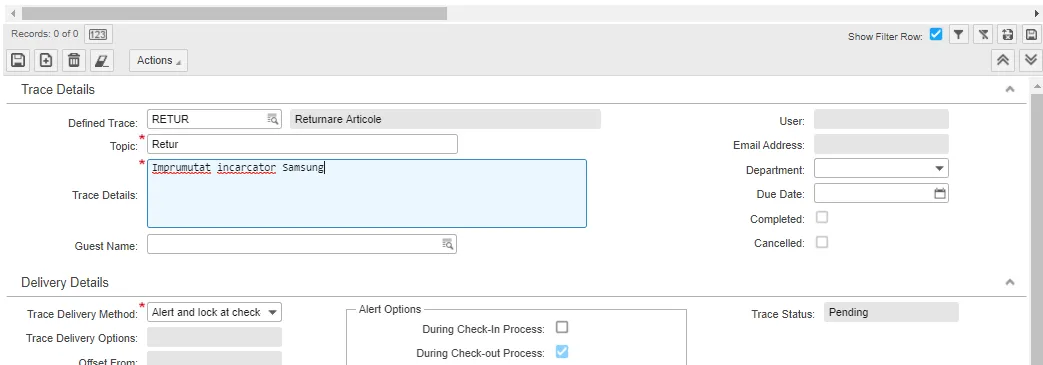Delete the record with the trash icon
1043x365 pixels.
tap(73, 60)
